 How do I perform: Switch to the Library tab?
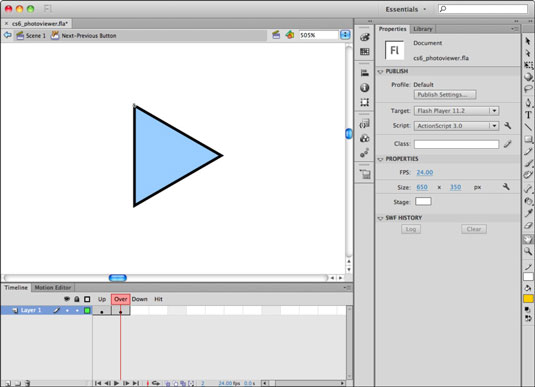coord(423,29)
